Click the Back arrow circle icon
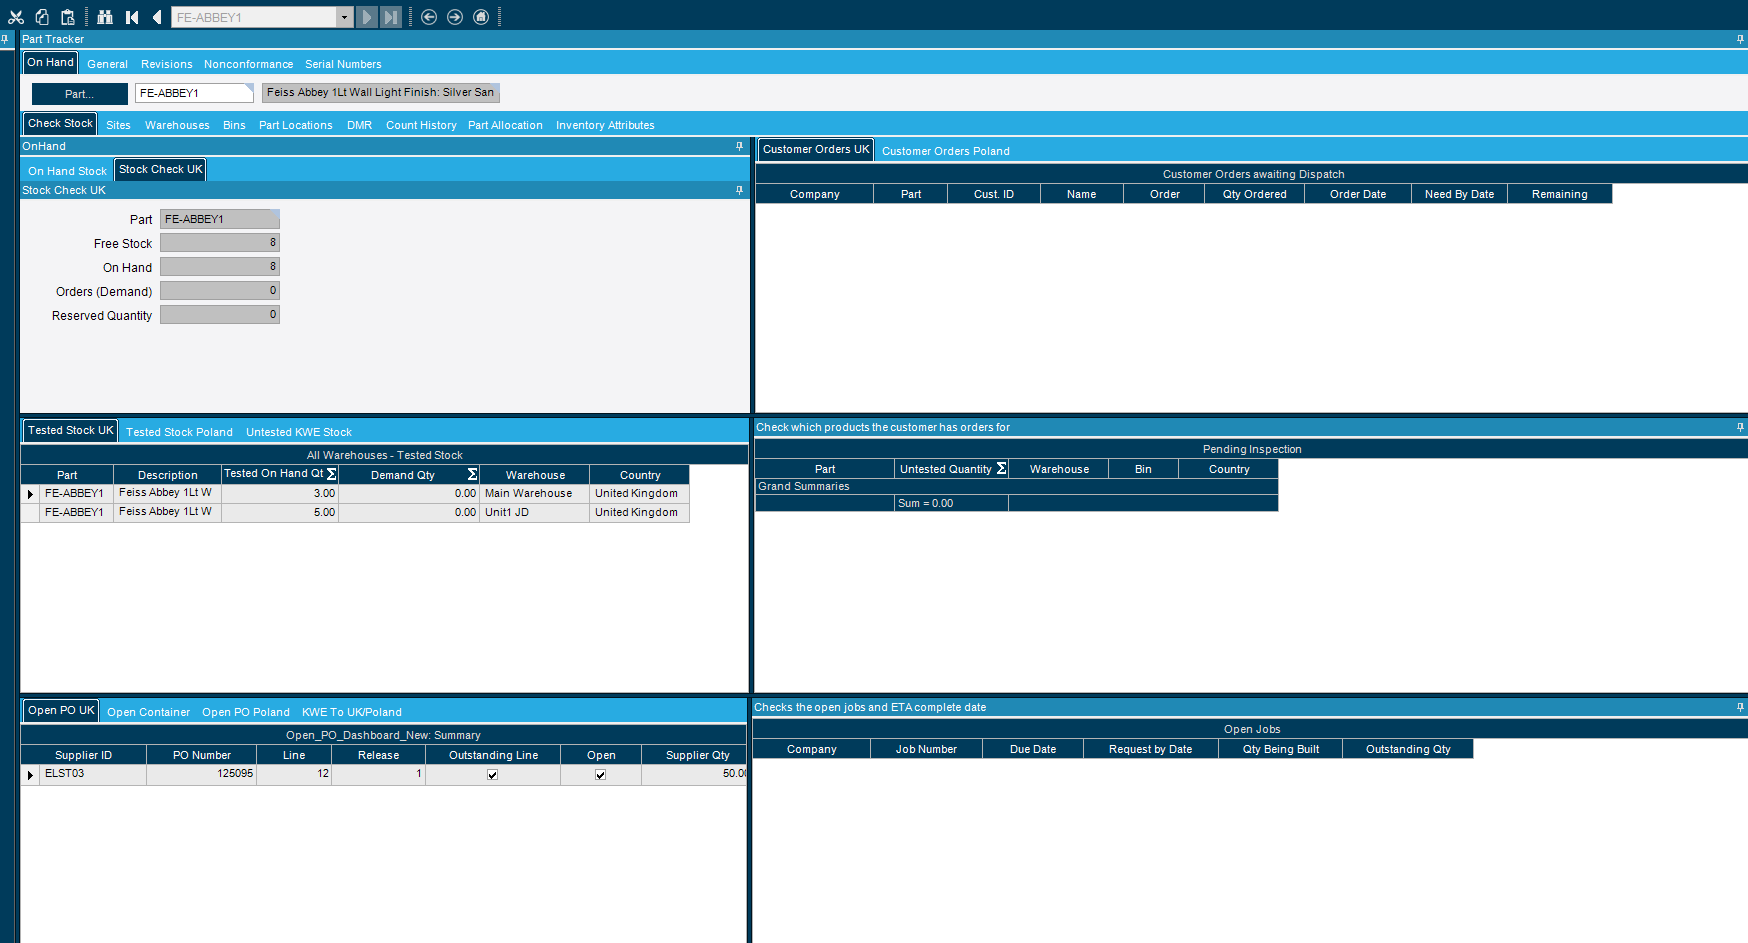The image size is (1748, 943). (x=429, y=17)
